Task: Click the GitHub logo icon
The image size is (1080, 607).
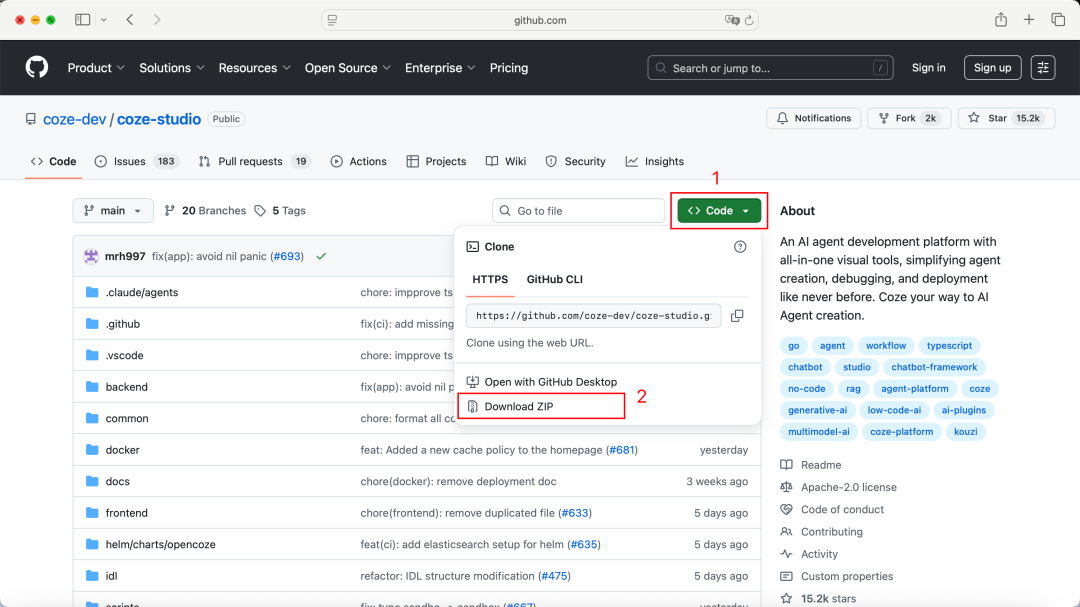Action: (x=37, y=68)
